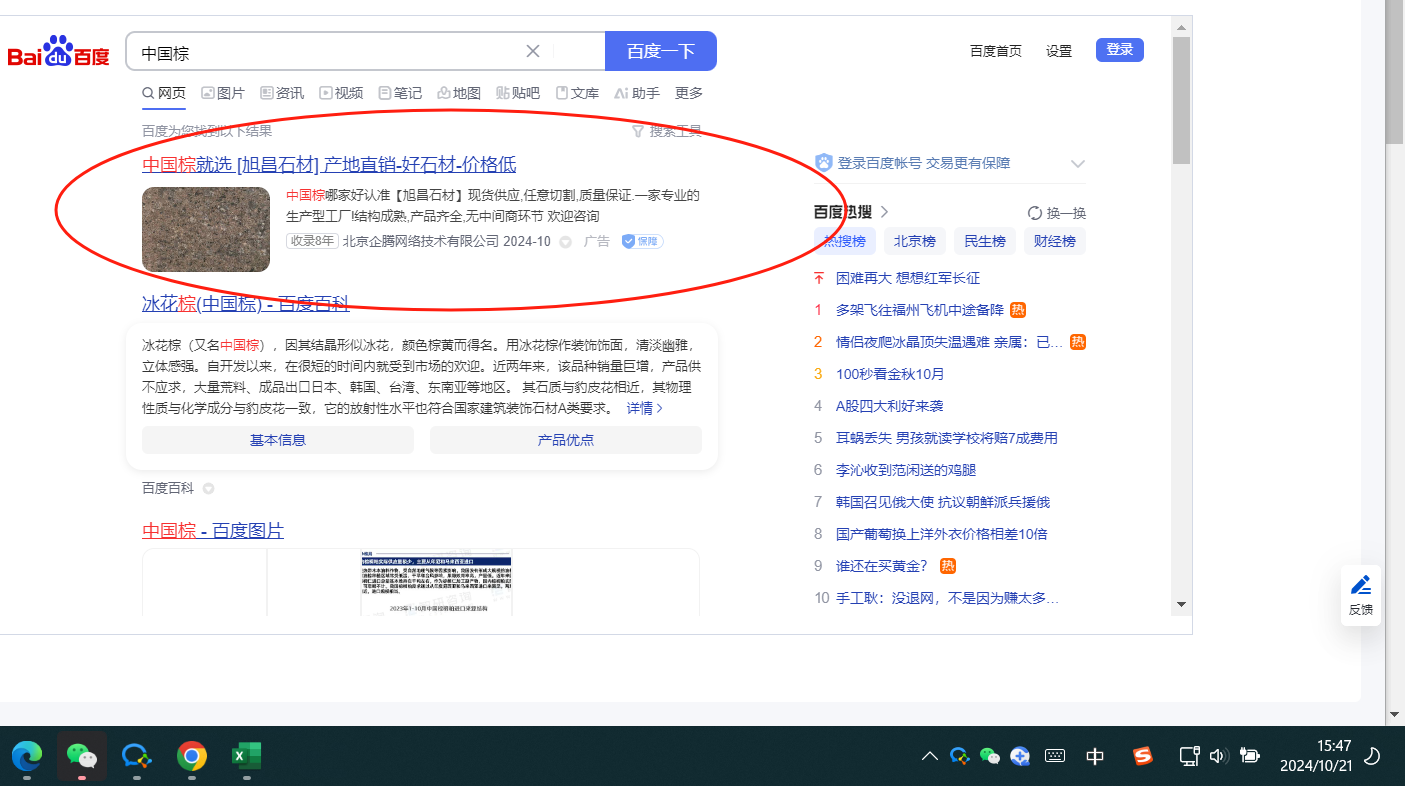This screenshot has height=786, width=1405.
Task: Switch to the 图片 images tab
Action: click(223, 93)
